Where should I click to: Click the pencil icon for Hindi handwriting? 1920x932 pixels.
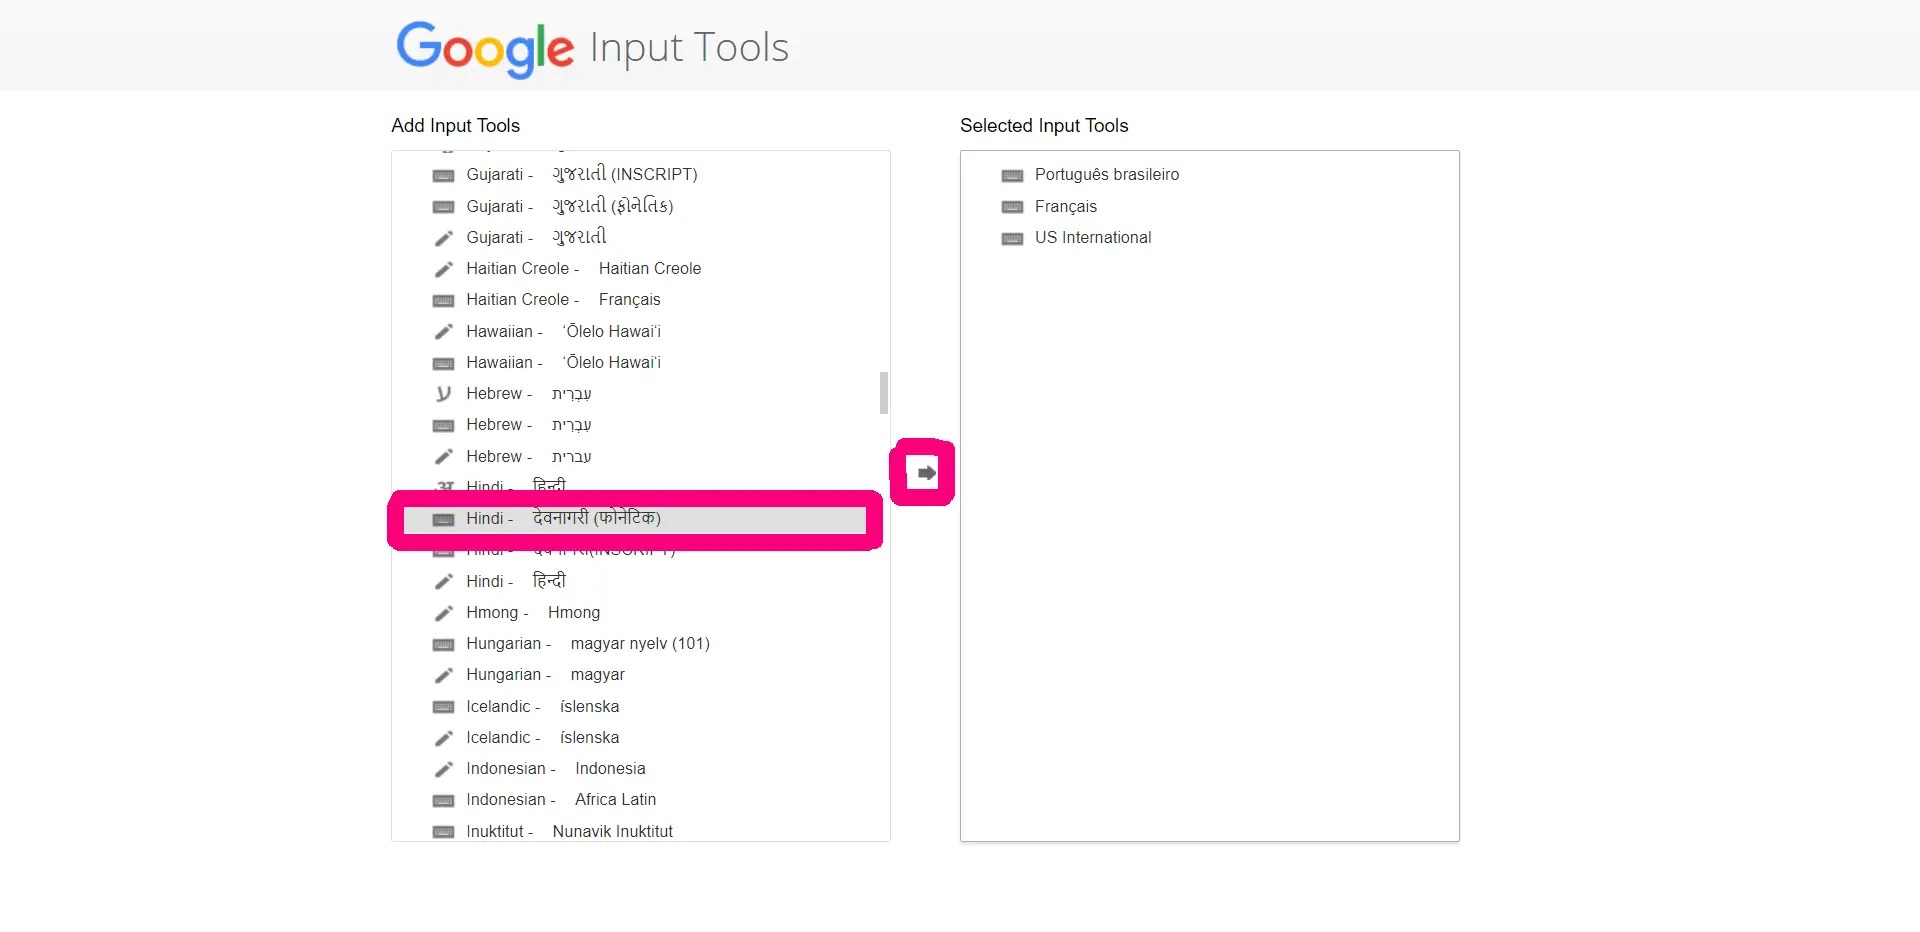[443, 582]
